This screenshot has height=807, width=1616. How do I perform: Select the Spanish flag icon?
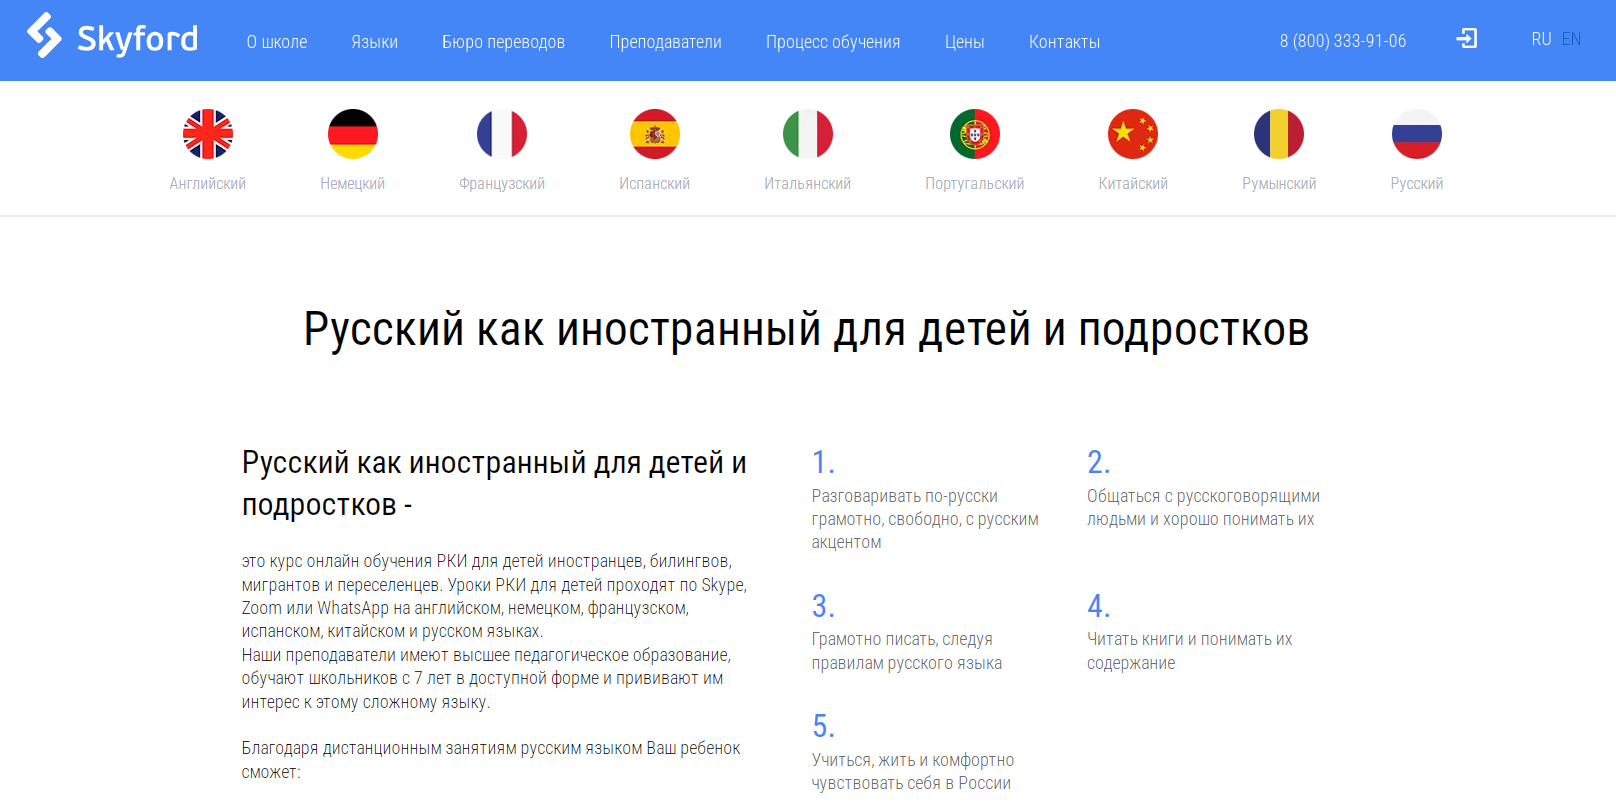(655, 134)
